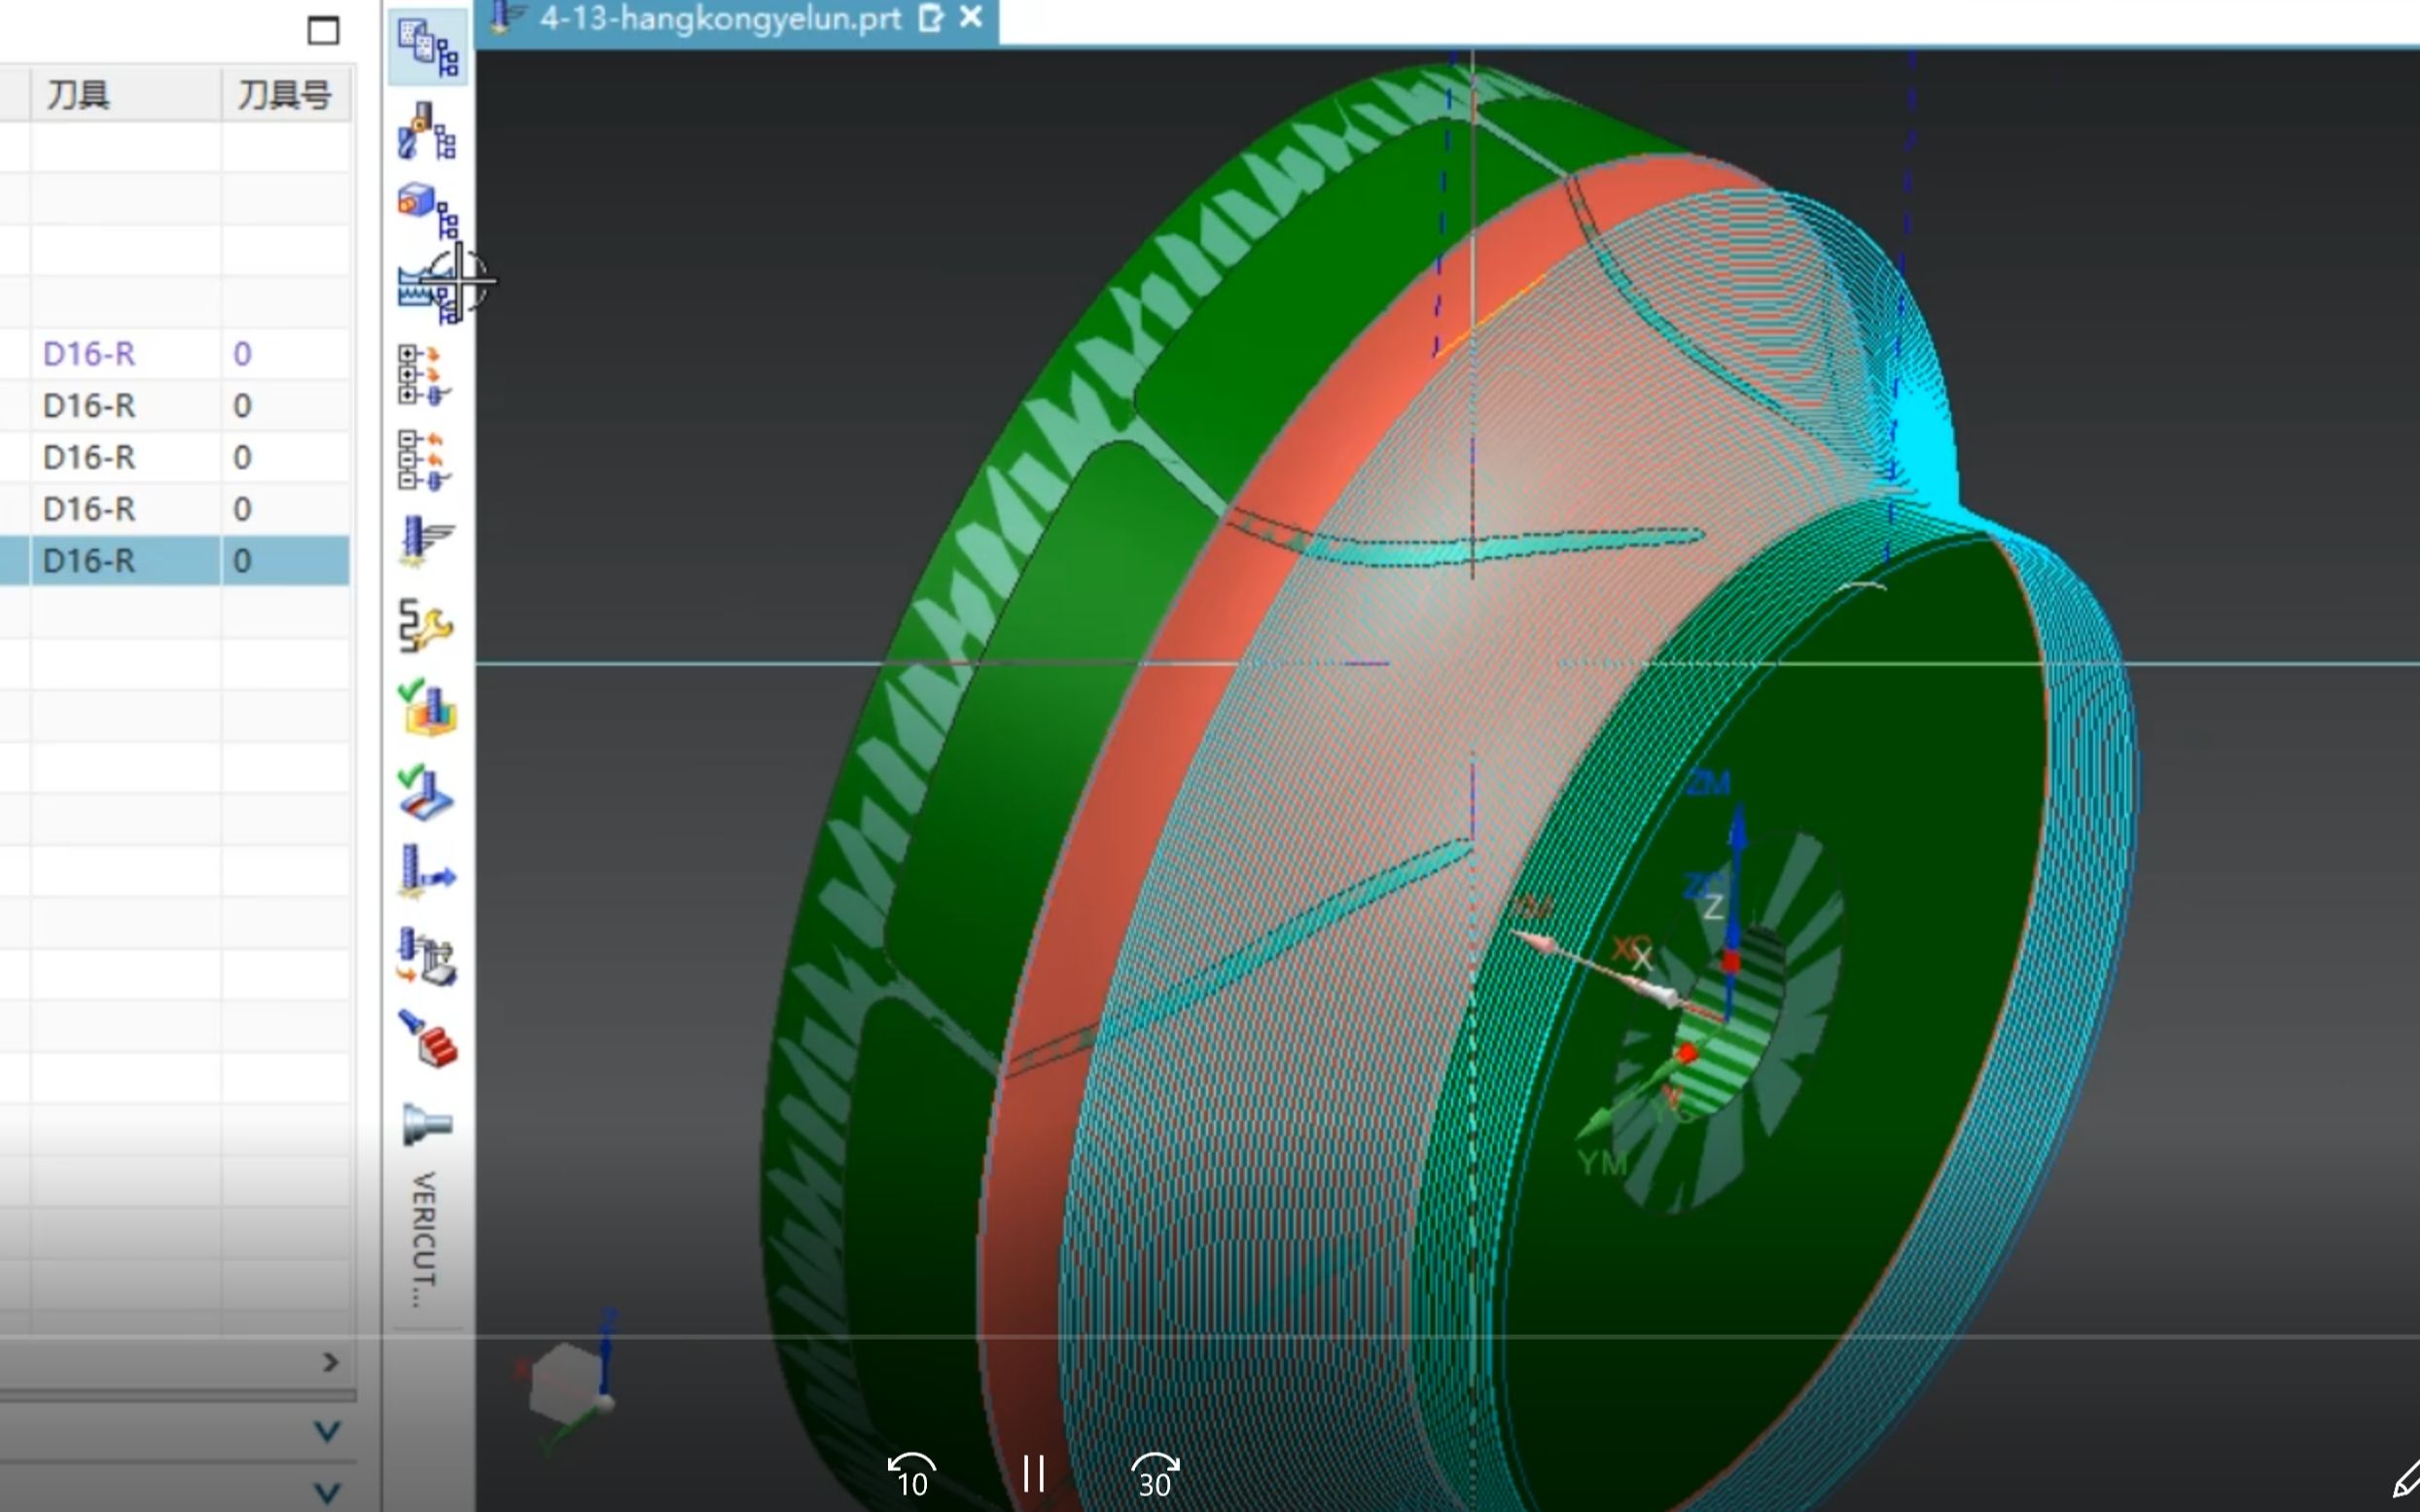This screenshot has height=1512, width=2420.
Task: Pause the video playback
Action: (1034, 1473)
